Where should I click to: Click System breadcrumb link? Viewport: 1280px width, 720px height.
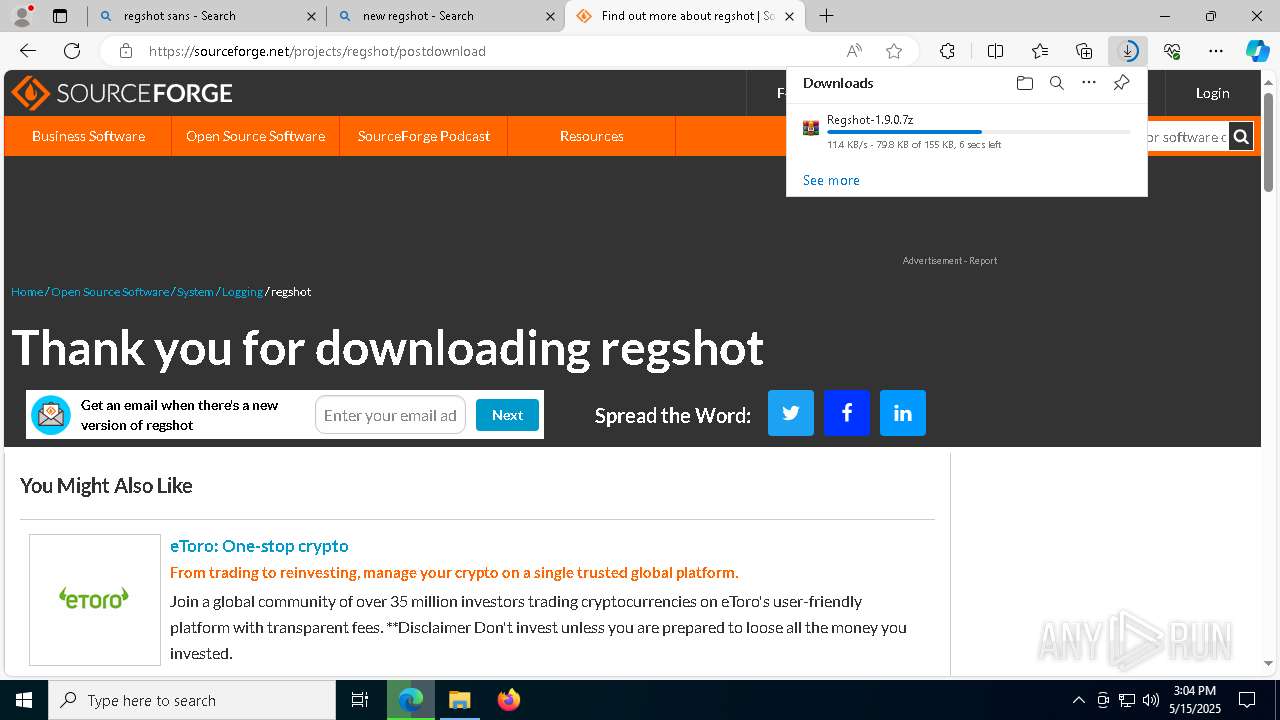coord(195,292)
